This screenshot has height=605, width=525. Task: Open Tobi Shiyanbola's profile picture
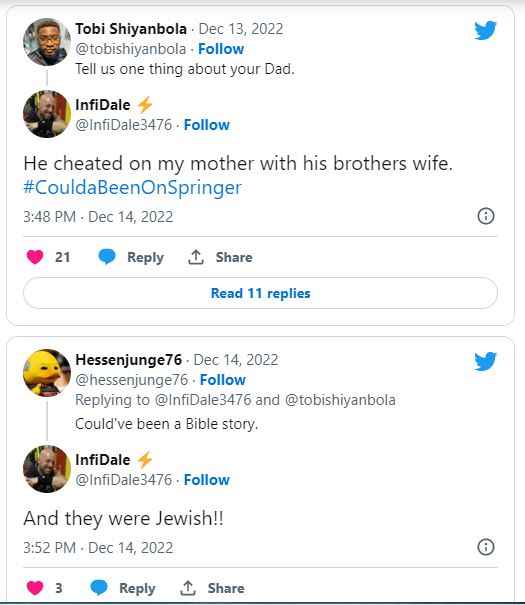47,42
